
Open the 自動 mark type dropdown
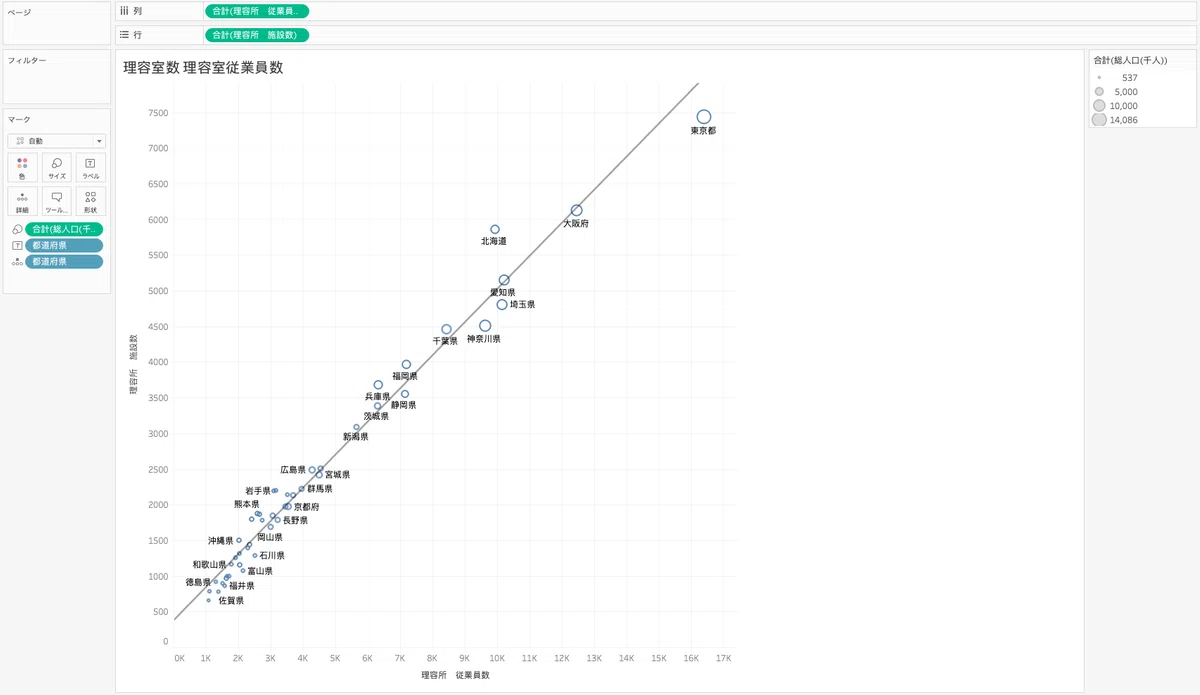click(x=56, y=141)
